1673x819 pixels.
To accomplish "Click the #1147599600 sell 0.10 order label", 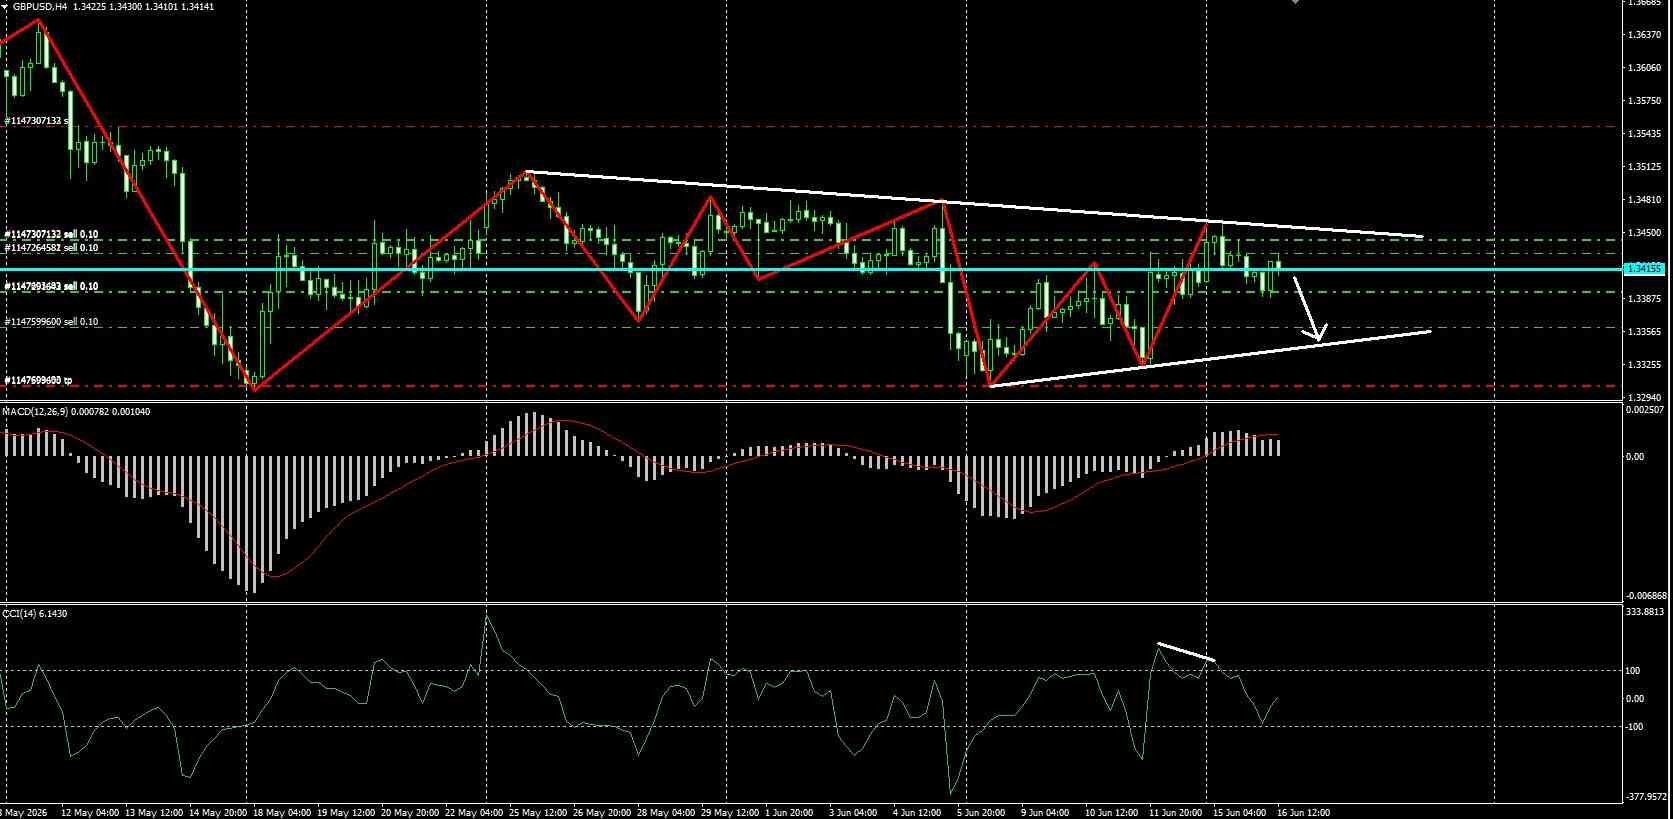I will 51,322.
